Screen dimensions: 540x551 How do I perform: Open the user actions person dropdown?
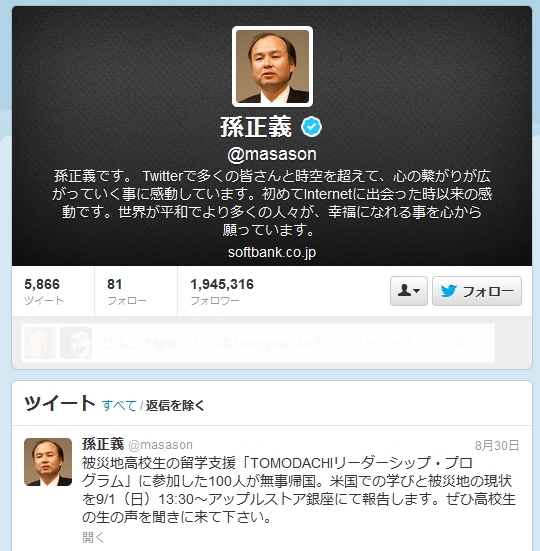(409, 291)
